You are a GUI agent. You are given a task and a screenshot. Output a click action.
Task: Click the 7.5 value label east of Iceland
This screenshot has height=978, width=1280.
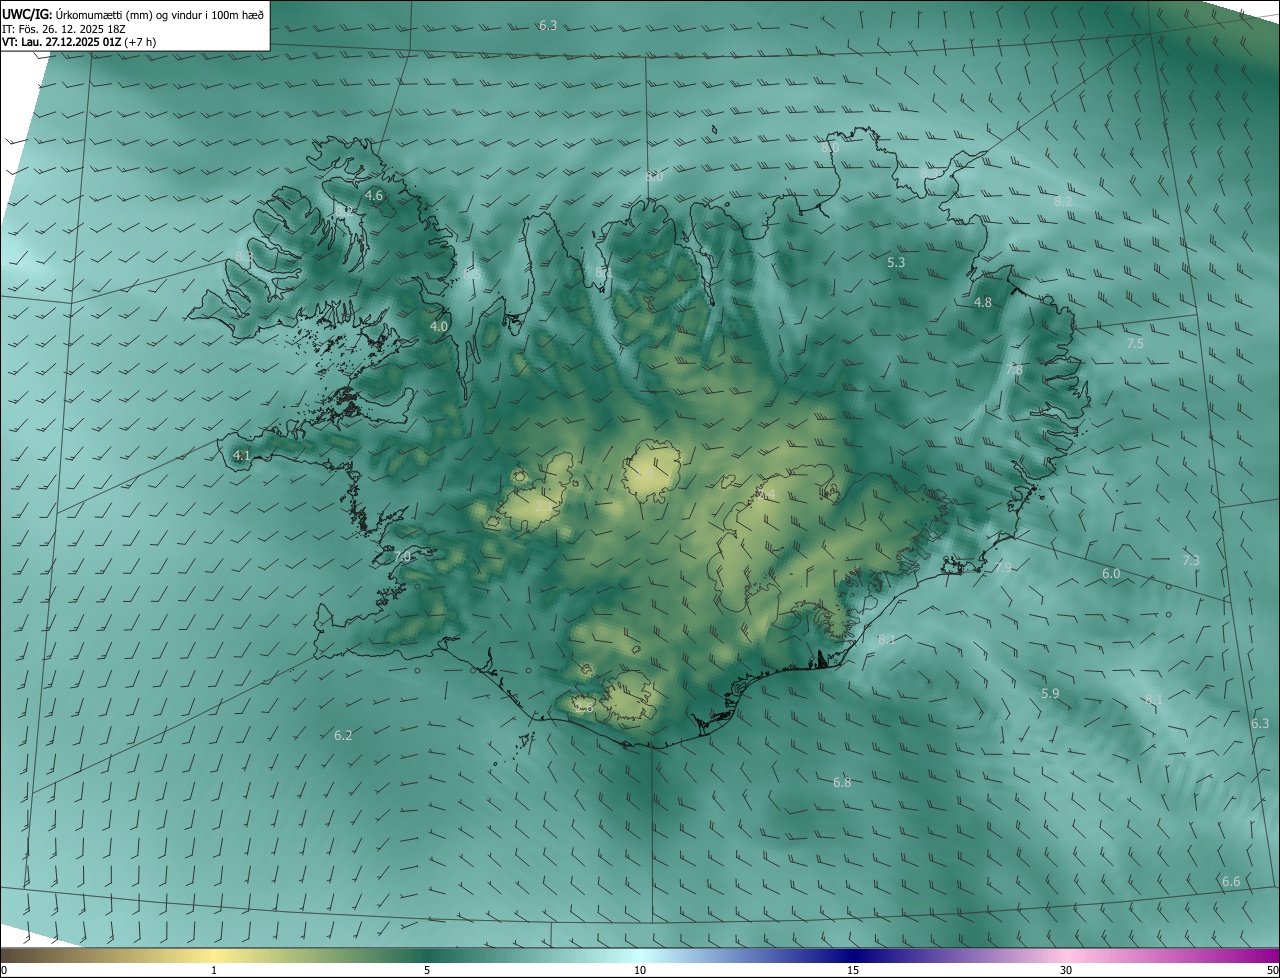tap(1135, 343)
